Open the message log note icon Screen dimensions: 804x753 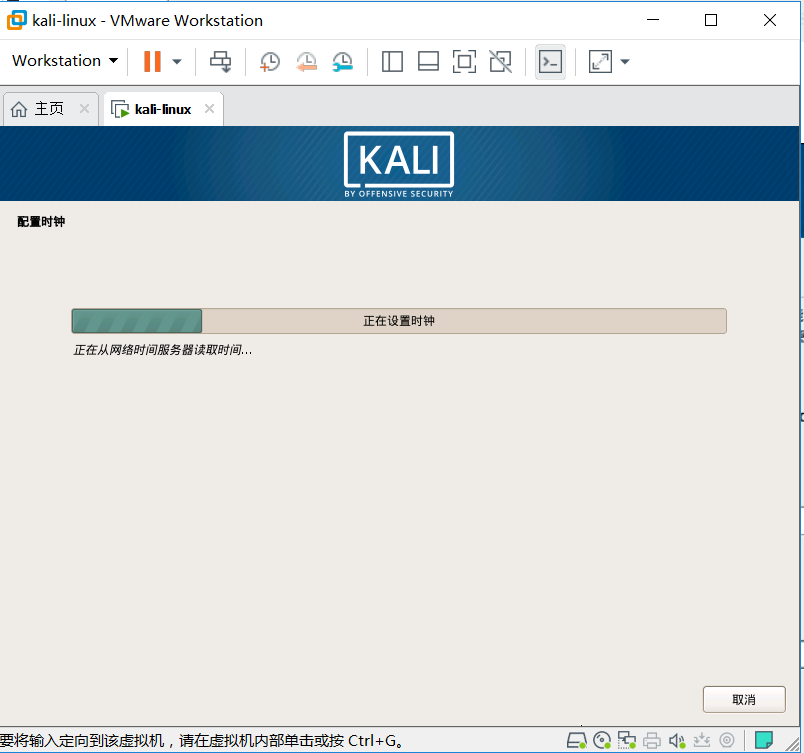[764, 740]
